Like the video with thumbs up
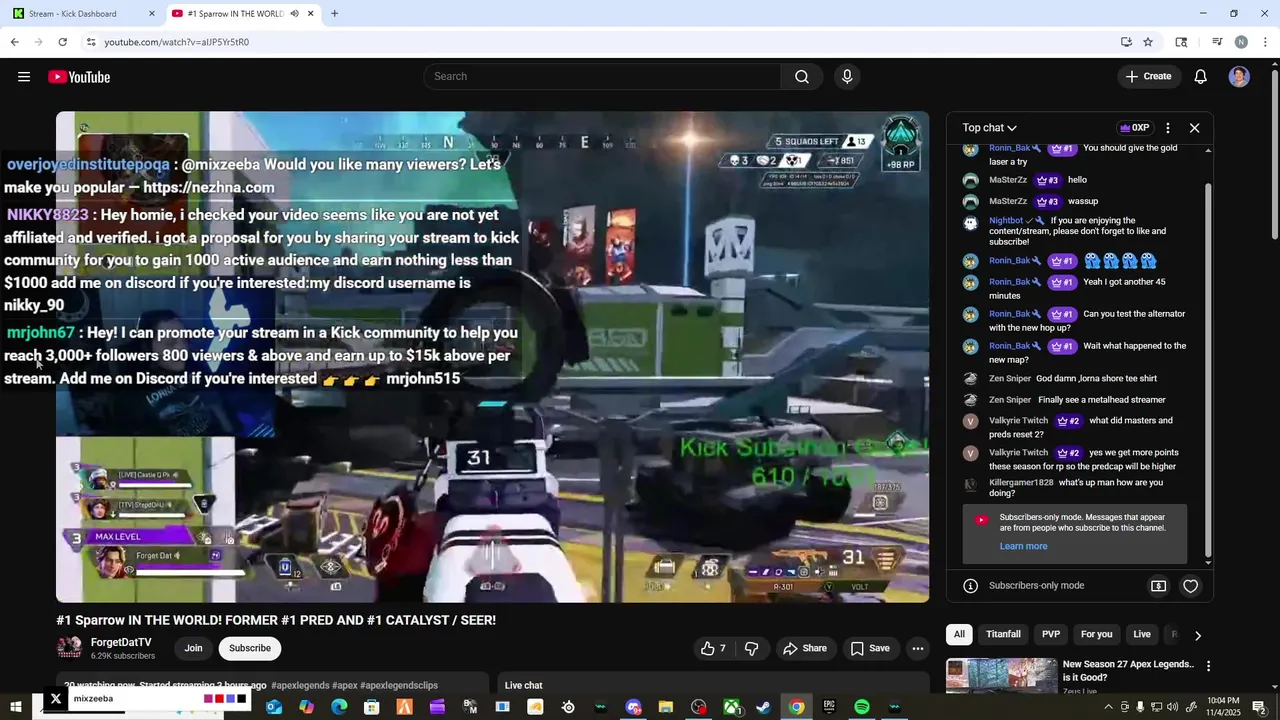Screen dimensions: 1280x720 (714, 648)
